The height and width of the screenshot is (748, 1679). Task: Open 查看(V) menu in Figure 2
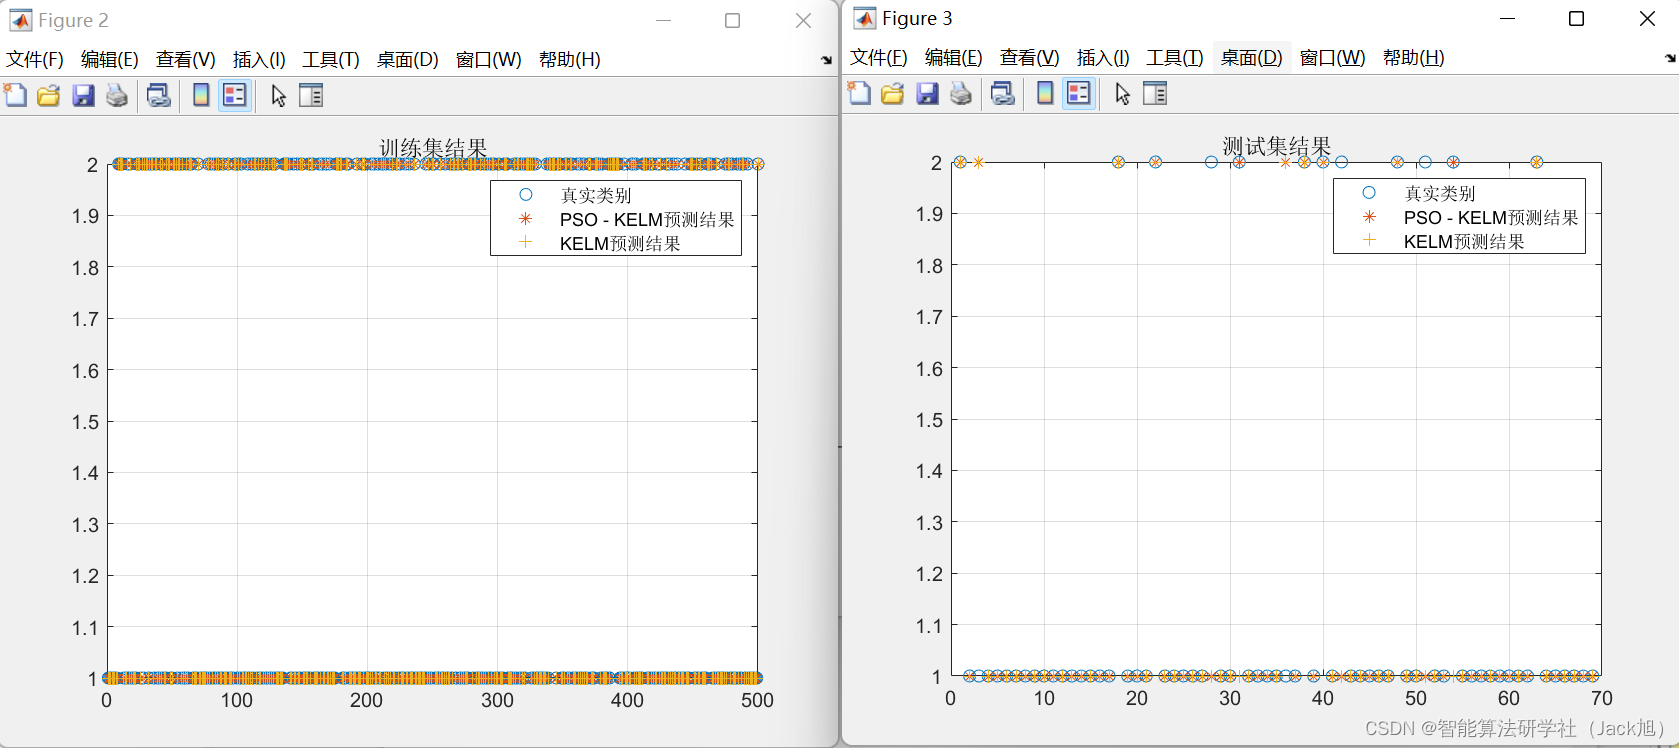coord(185,59)
